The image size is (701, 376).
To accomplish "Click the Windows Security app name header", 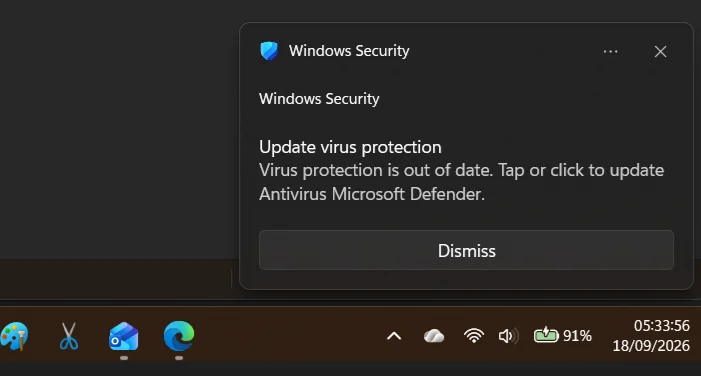I will click(x=349, y=51).
